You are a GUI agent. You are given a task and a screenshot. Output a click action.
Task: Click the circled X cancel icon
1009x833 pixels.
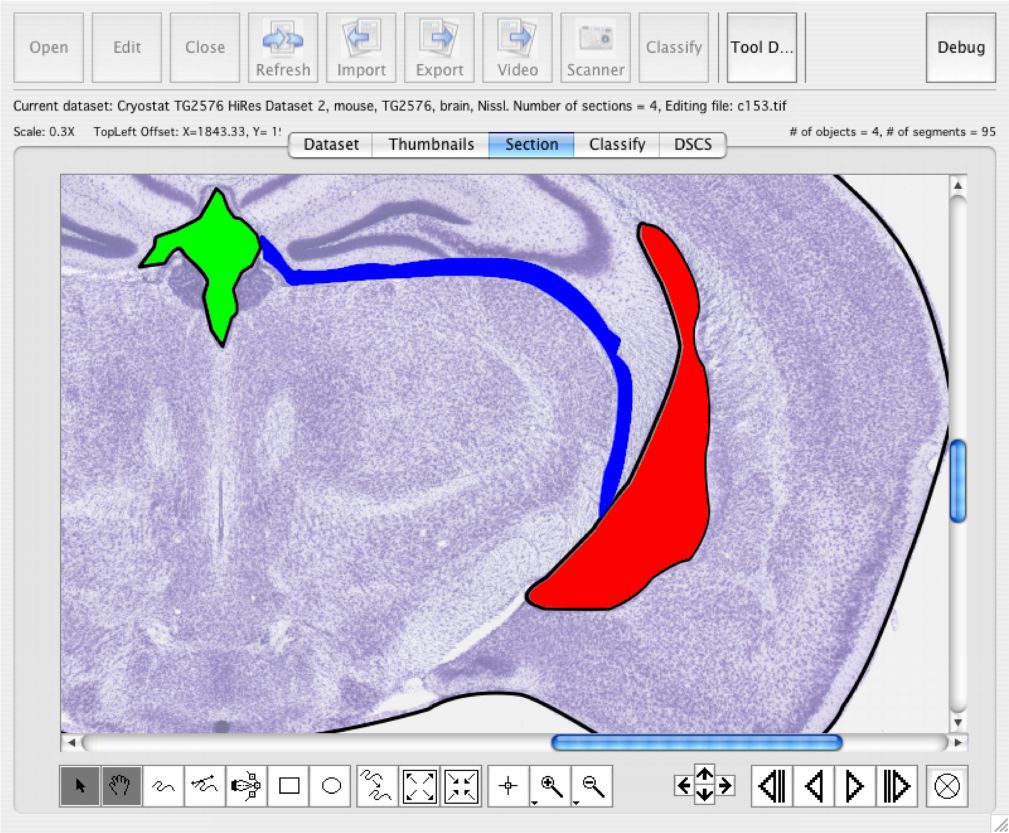[x=947, y=787]
